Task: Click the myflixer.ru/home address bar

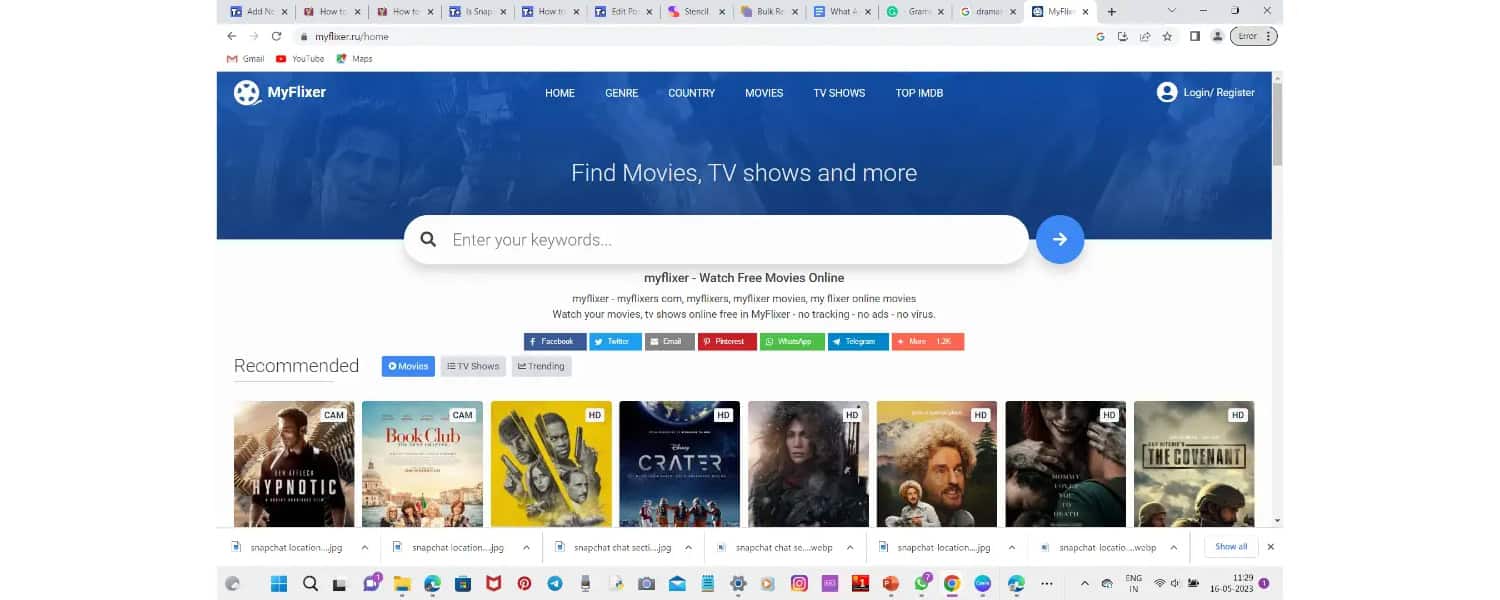Action: click(690, 36)
